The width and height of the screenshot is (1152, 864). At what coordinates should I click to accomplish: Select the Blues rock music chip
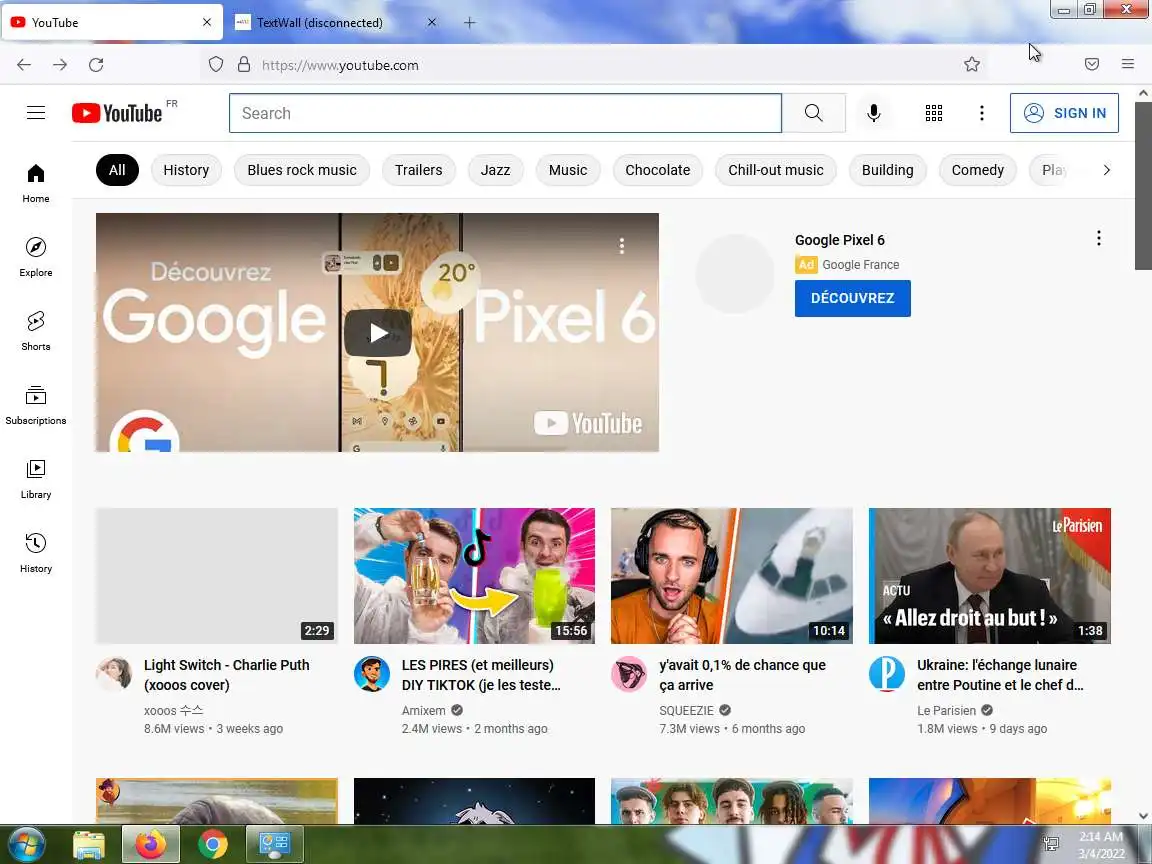302,170
